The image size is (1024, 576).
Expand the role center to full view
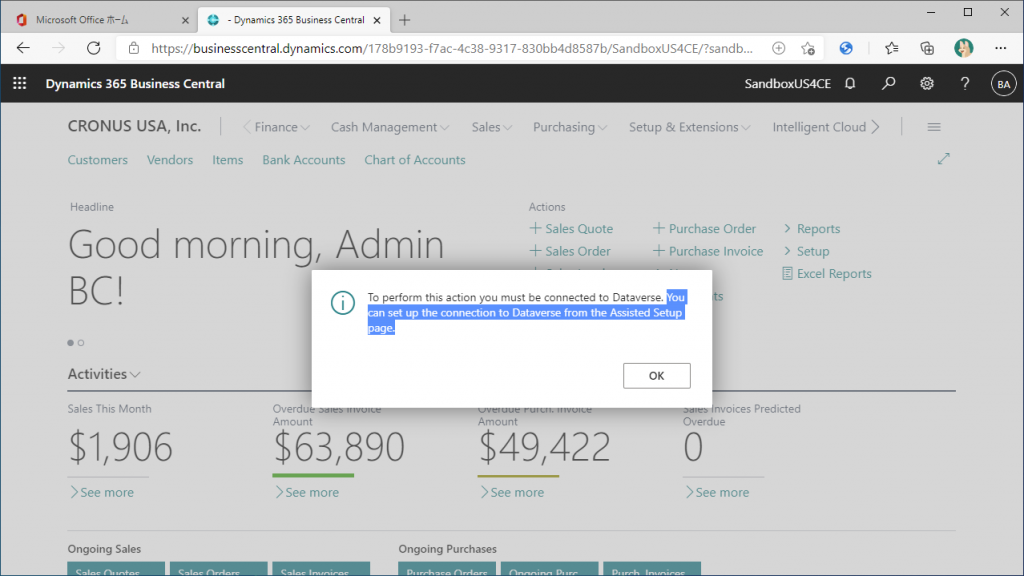943,159
